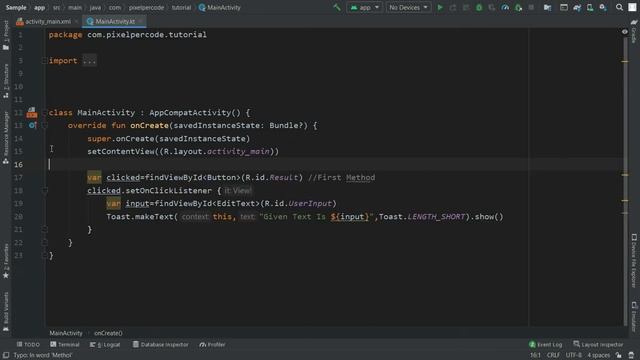
Task: Open the Gradle tool window on right edge
Action: coord(634,31)
